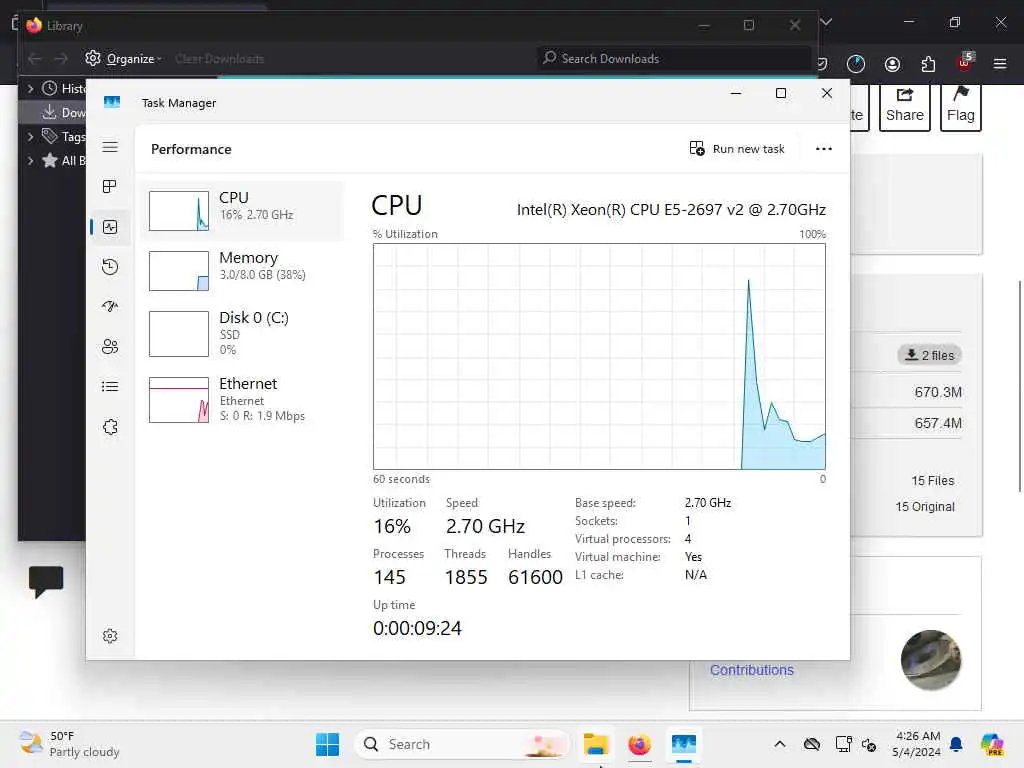1024x768 pixels.
Task: Click the Share button on the webpage
Action: 904,106
